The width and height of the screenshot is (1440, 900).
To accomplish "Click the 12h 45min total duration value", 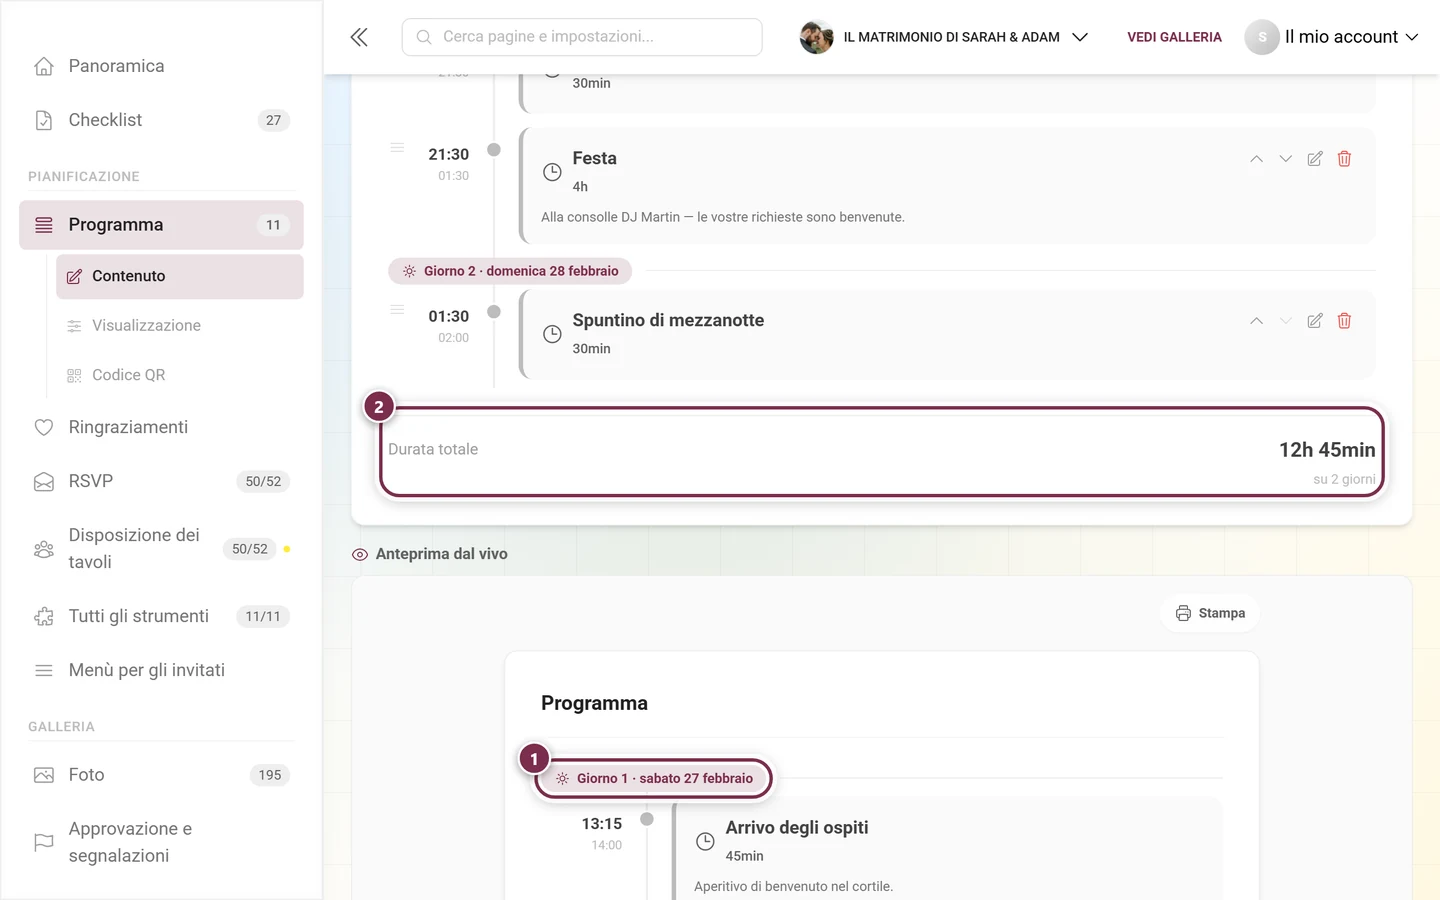I will coord(1327,450).
